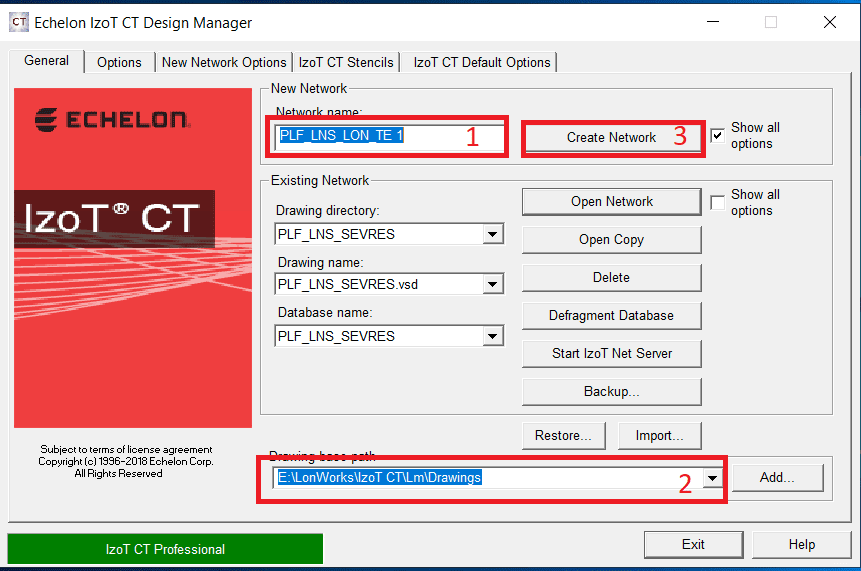
Task: Open the Drawing base path dropdown
Action: (712, 478)
